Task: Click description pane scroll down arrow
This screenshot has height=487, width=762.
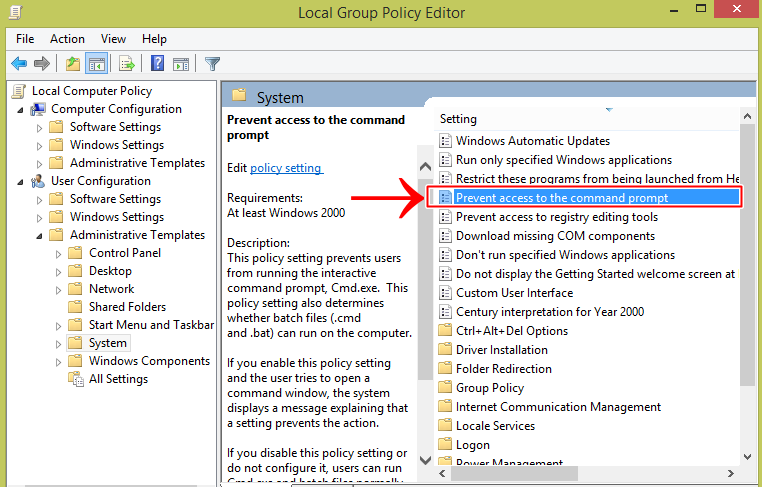Action: (x=425, y=459)
